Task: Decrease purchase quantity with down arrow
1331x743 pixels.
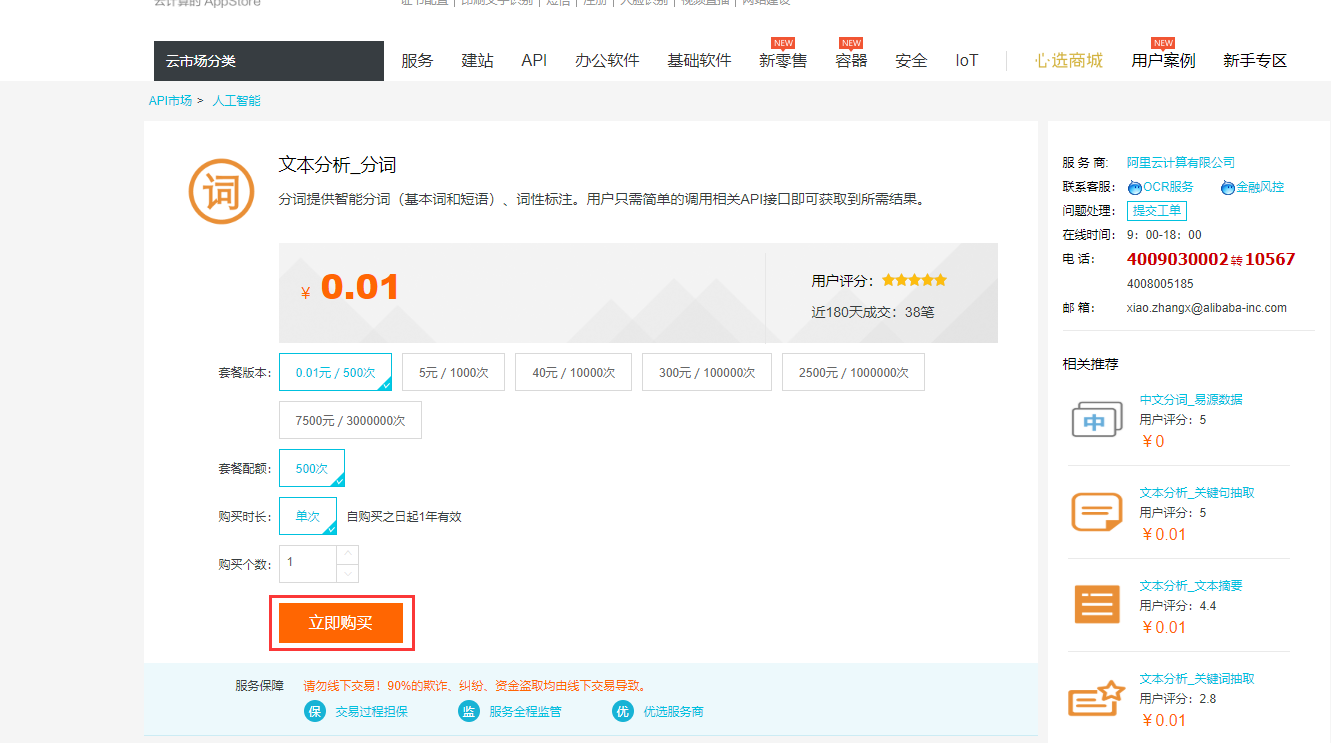Action: coord(347,573)
